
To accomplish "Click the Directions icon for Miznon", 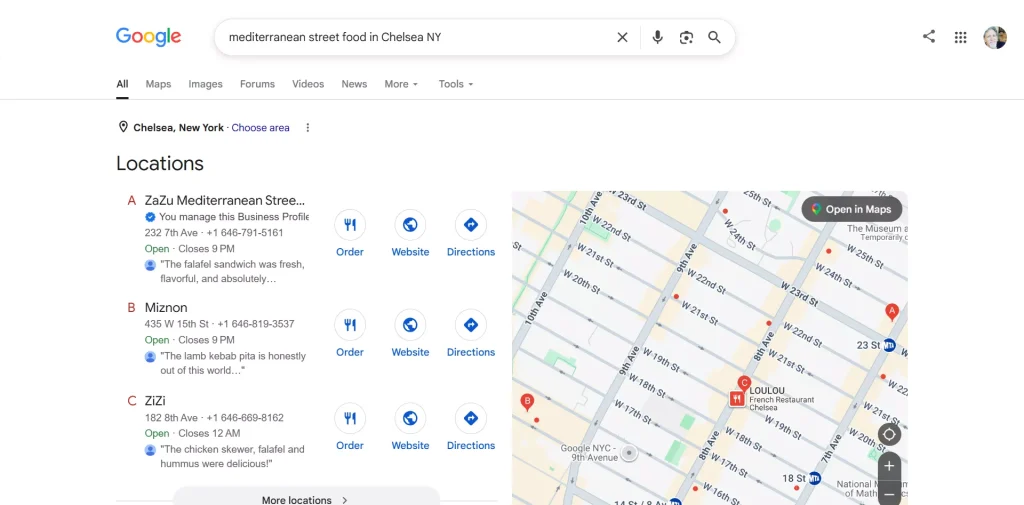I will [x=471, y=325].
